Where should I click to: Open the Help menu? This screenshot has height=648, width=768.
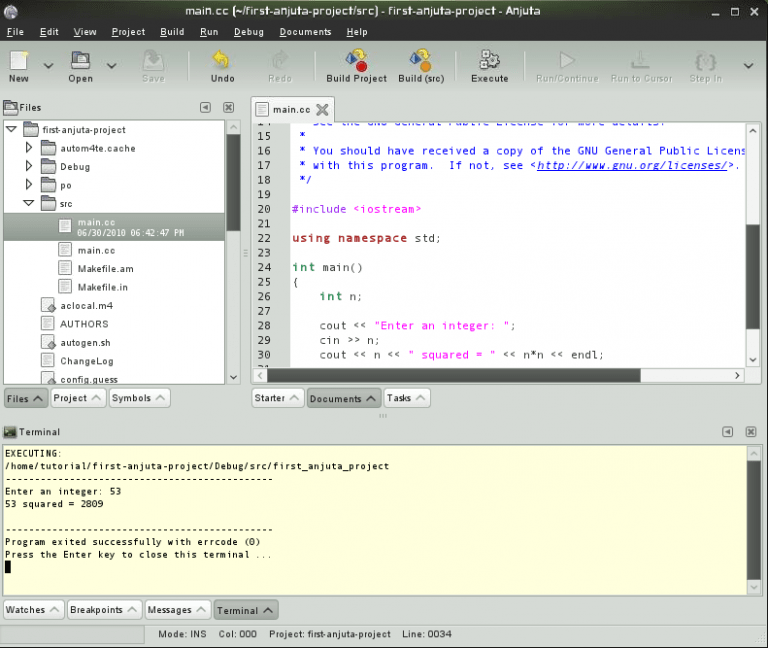(357, 32)
